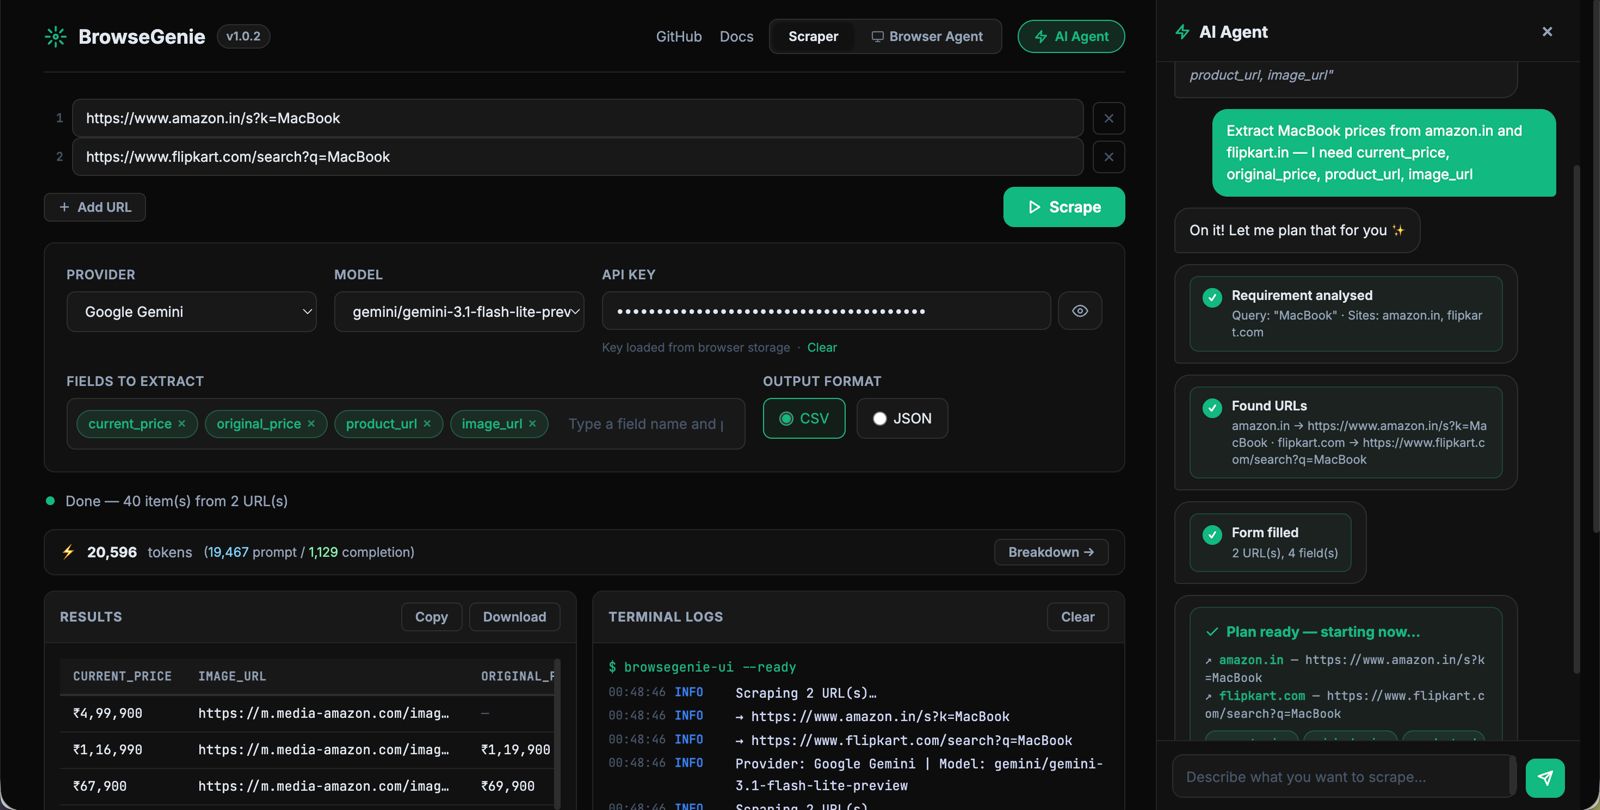1600x810 pixels.
Task: Remove the flipkart.com URL row
Action: pyautogui.click(x=1108, y=157)
